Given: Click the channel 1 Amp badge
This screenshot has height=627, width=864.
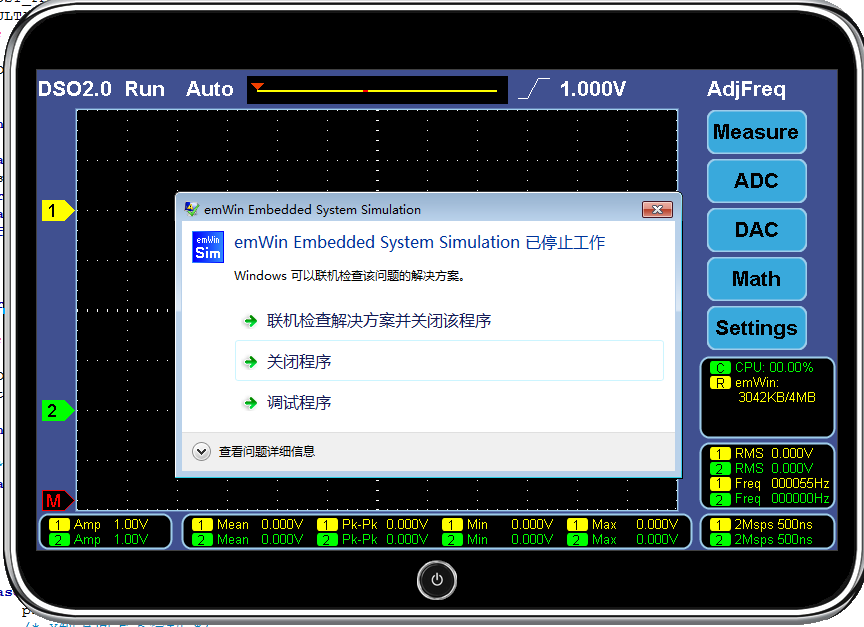Looking at the screenshot, I should pos(59,525).
